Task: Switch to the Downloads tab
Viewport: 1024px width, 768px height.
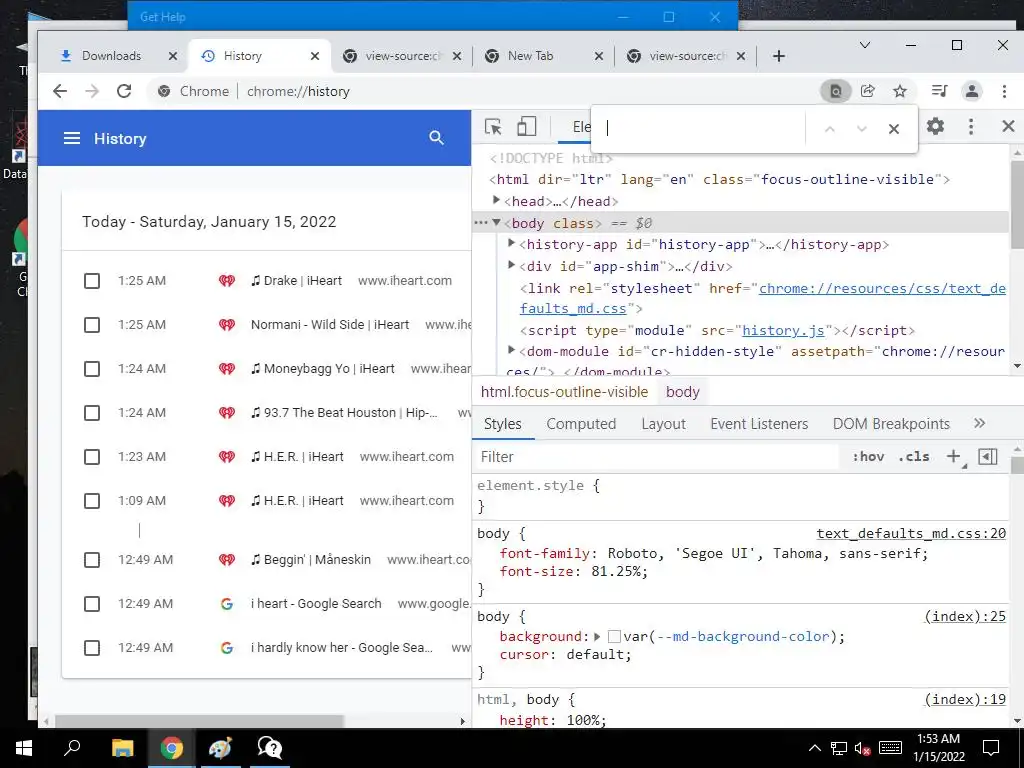Action: [111, 56]
